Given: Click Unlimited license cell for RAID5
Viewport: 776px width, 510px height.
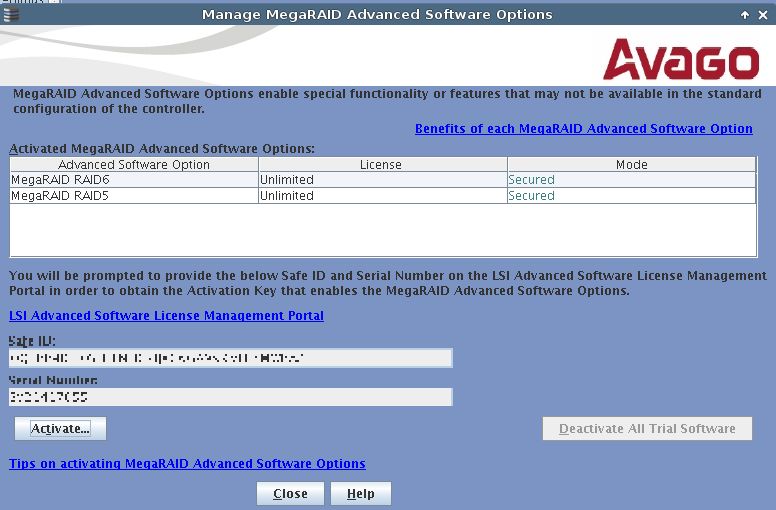Looking at the screenshot, I should point(383,195).
